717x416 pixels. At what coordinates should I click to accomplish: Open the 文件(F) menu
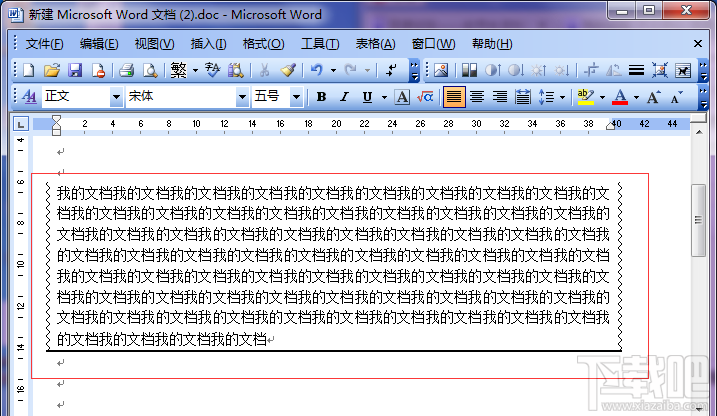[x=44, y=44]
